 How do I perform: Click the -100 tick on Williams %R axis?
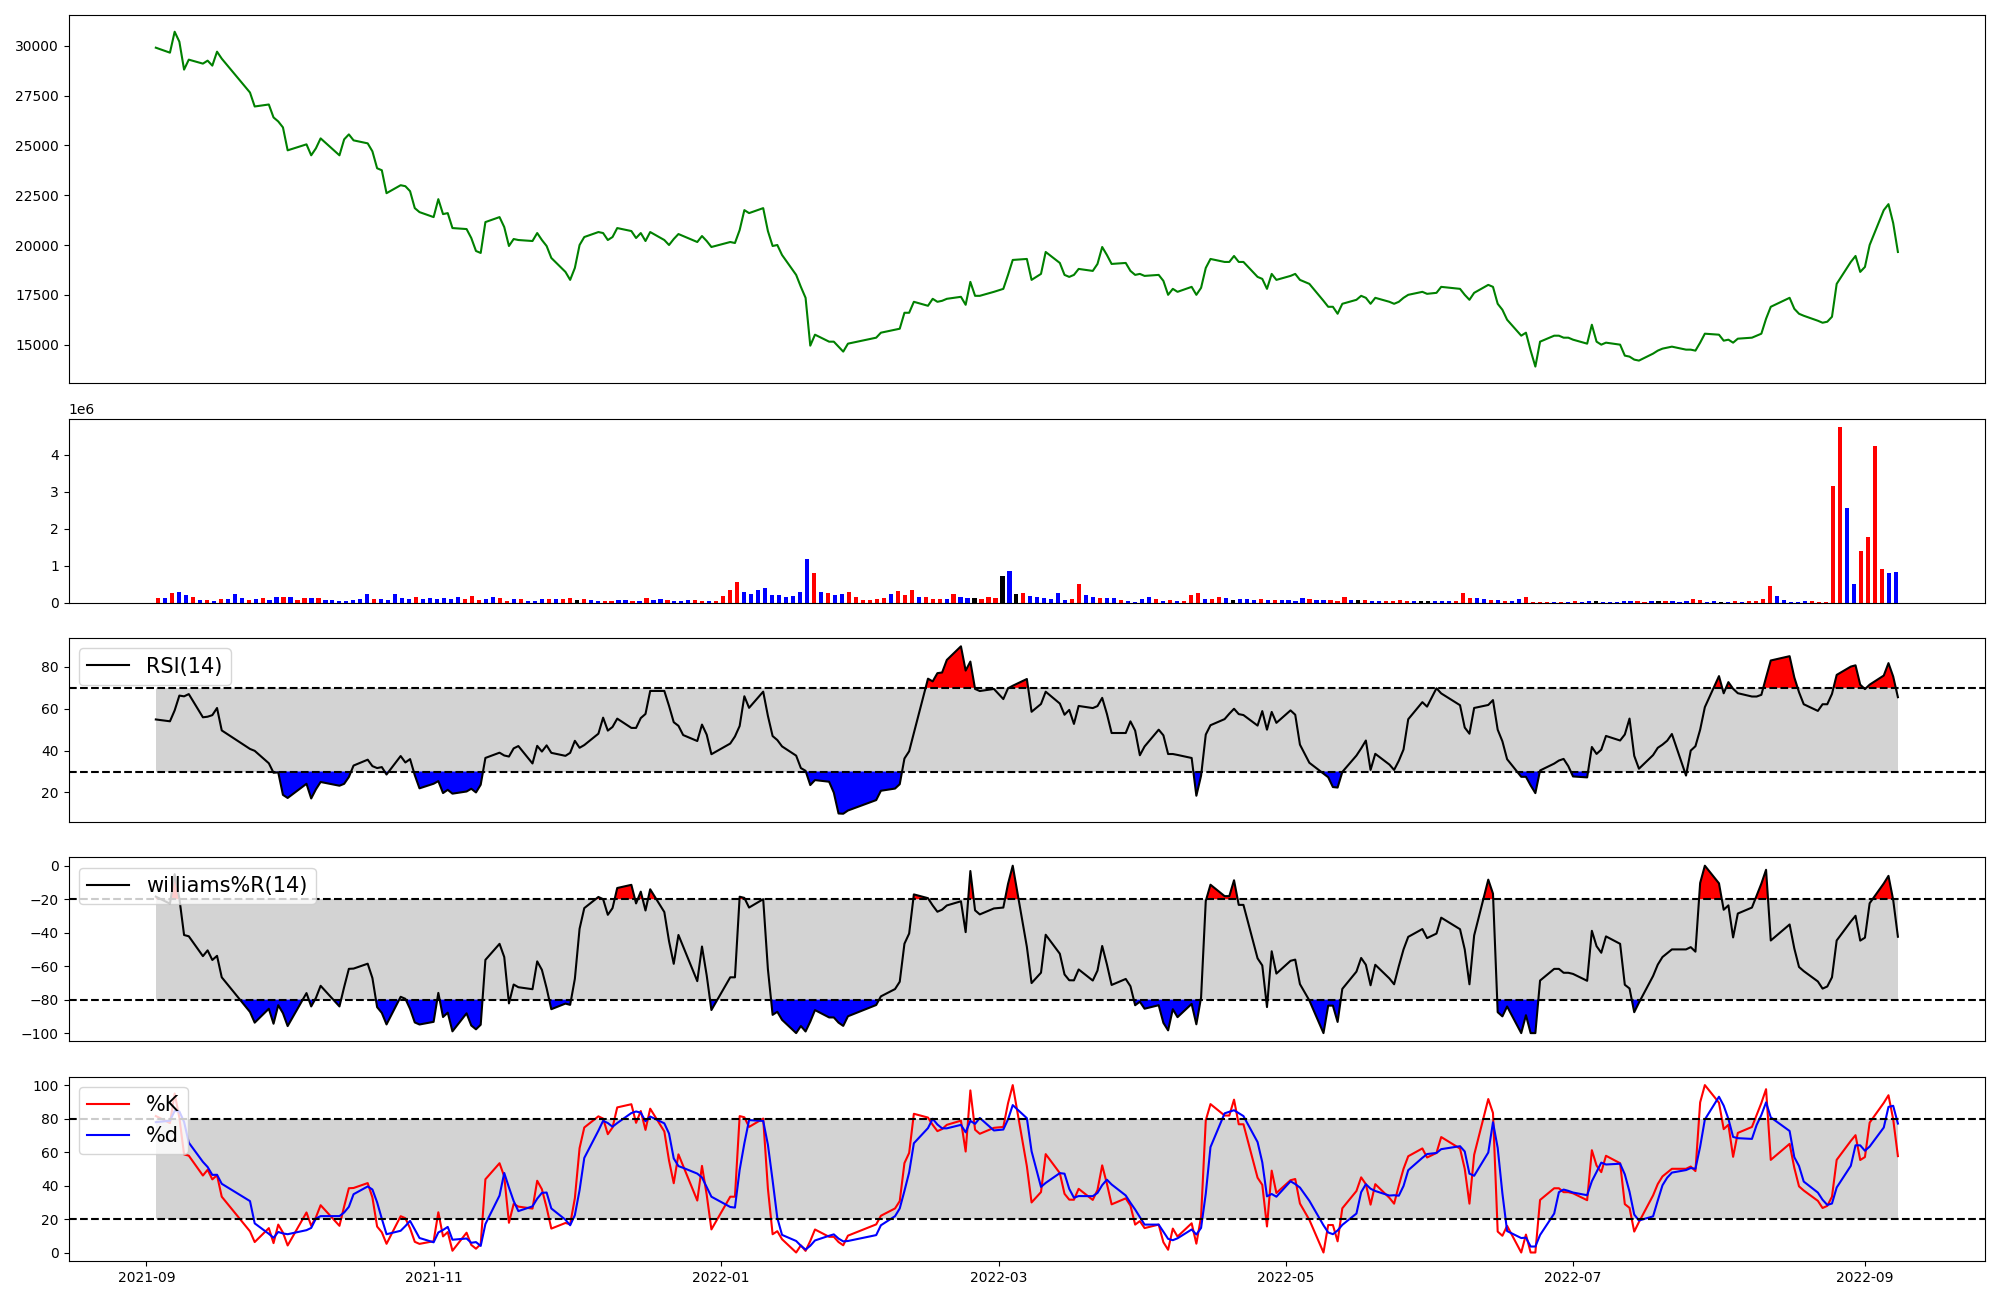[x=40, y=1033]
